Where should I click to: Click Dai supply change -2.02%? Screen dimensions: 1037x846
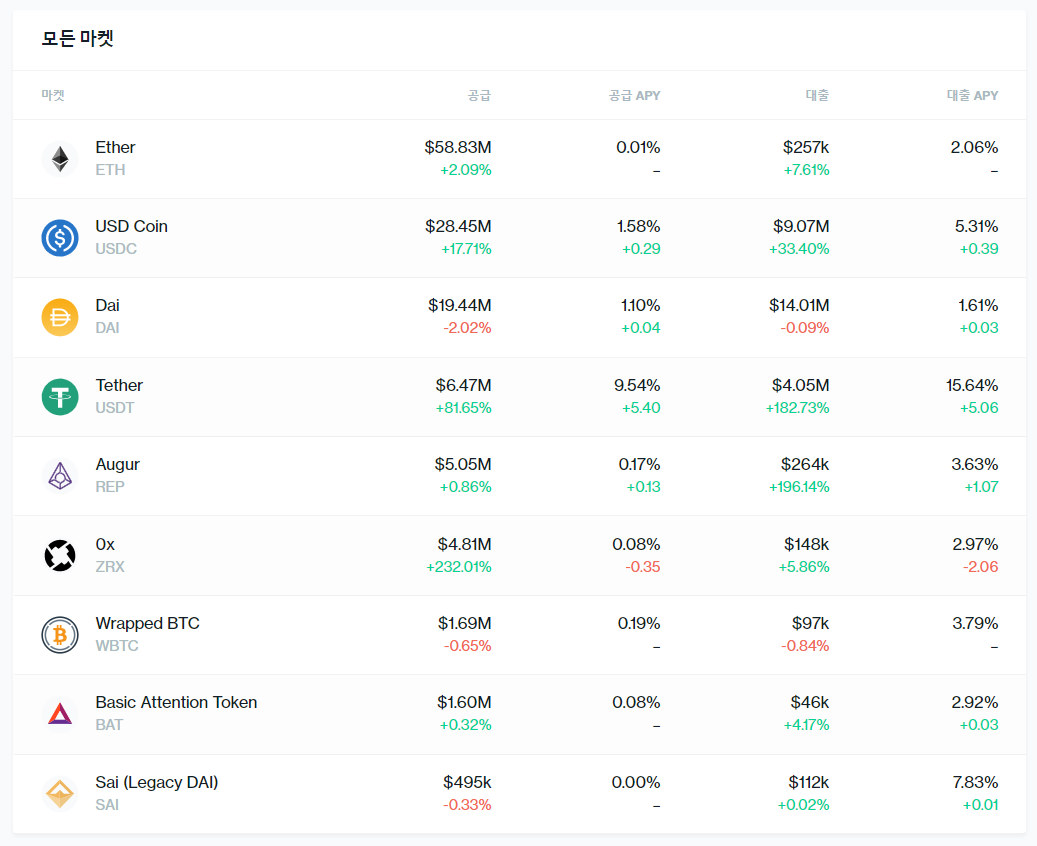click(467, 328)
